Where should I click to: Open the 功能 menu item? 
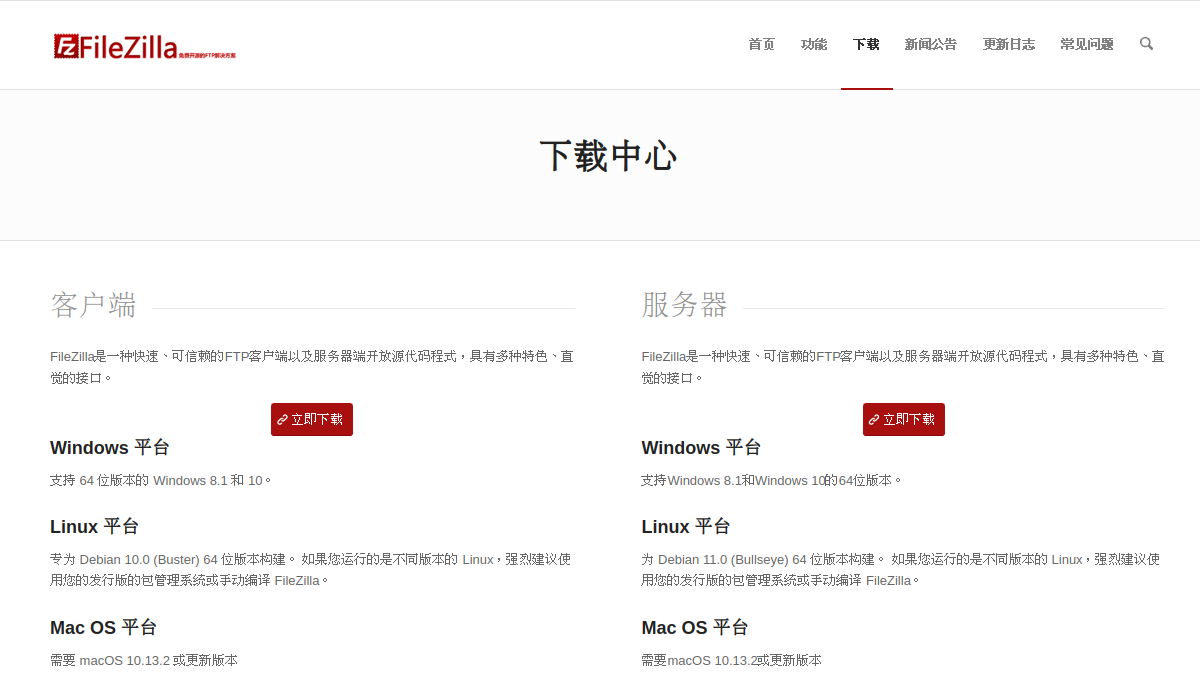814,44
